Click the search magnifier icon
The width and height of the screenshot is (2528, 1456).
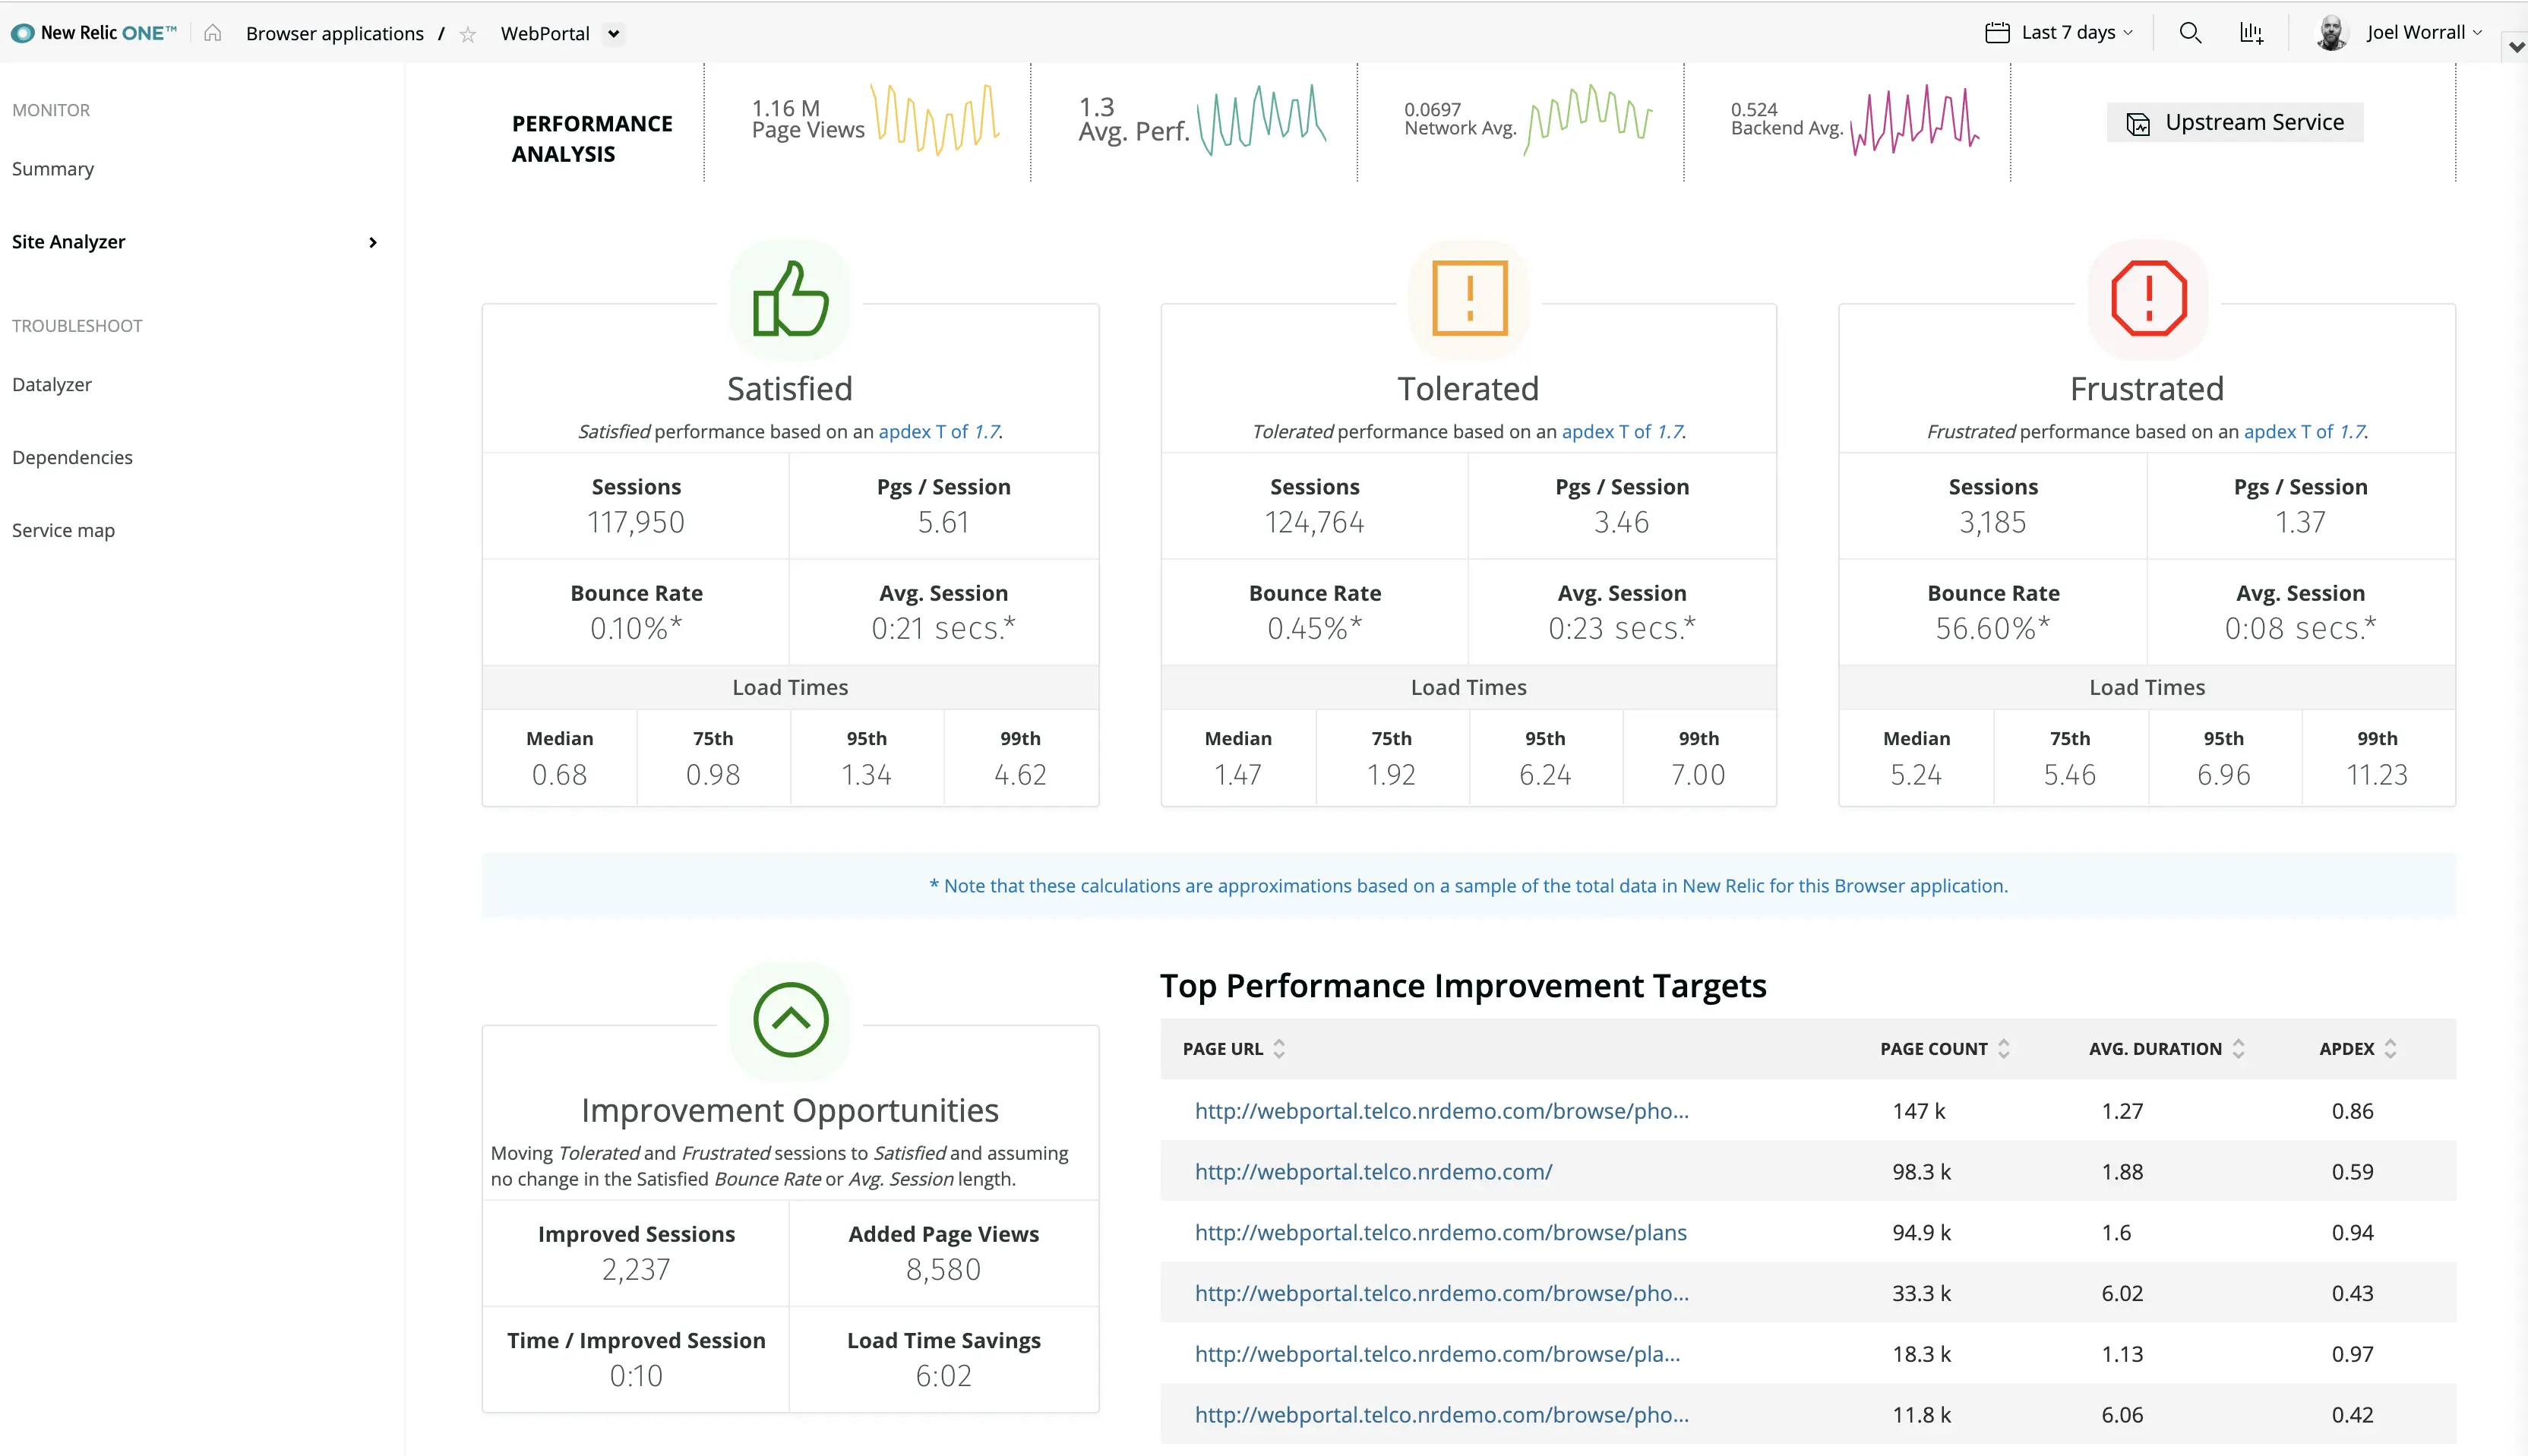(x=2191, y=33)
